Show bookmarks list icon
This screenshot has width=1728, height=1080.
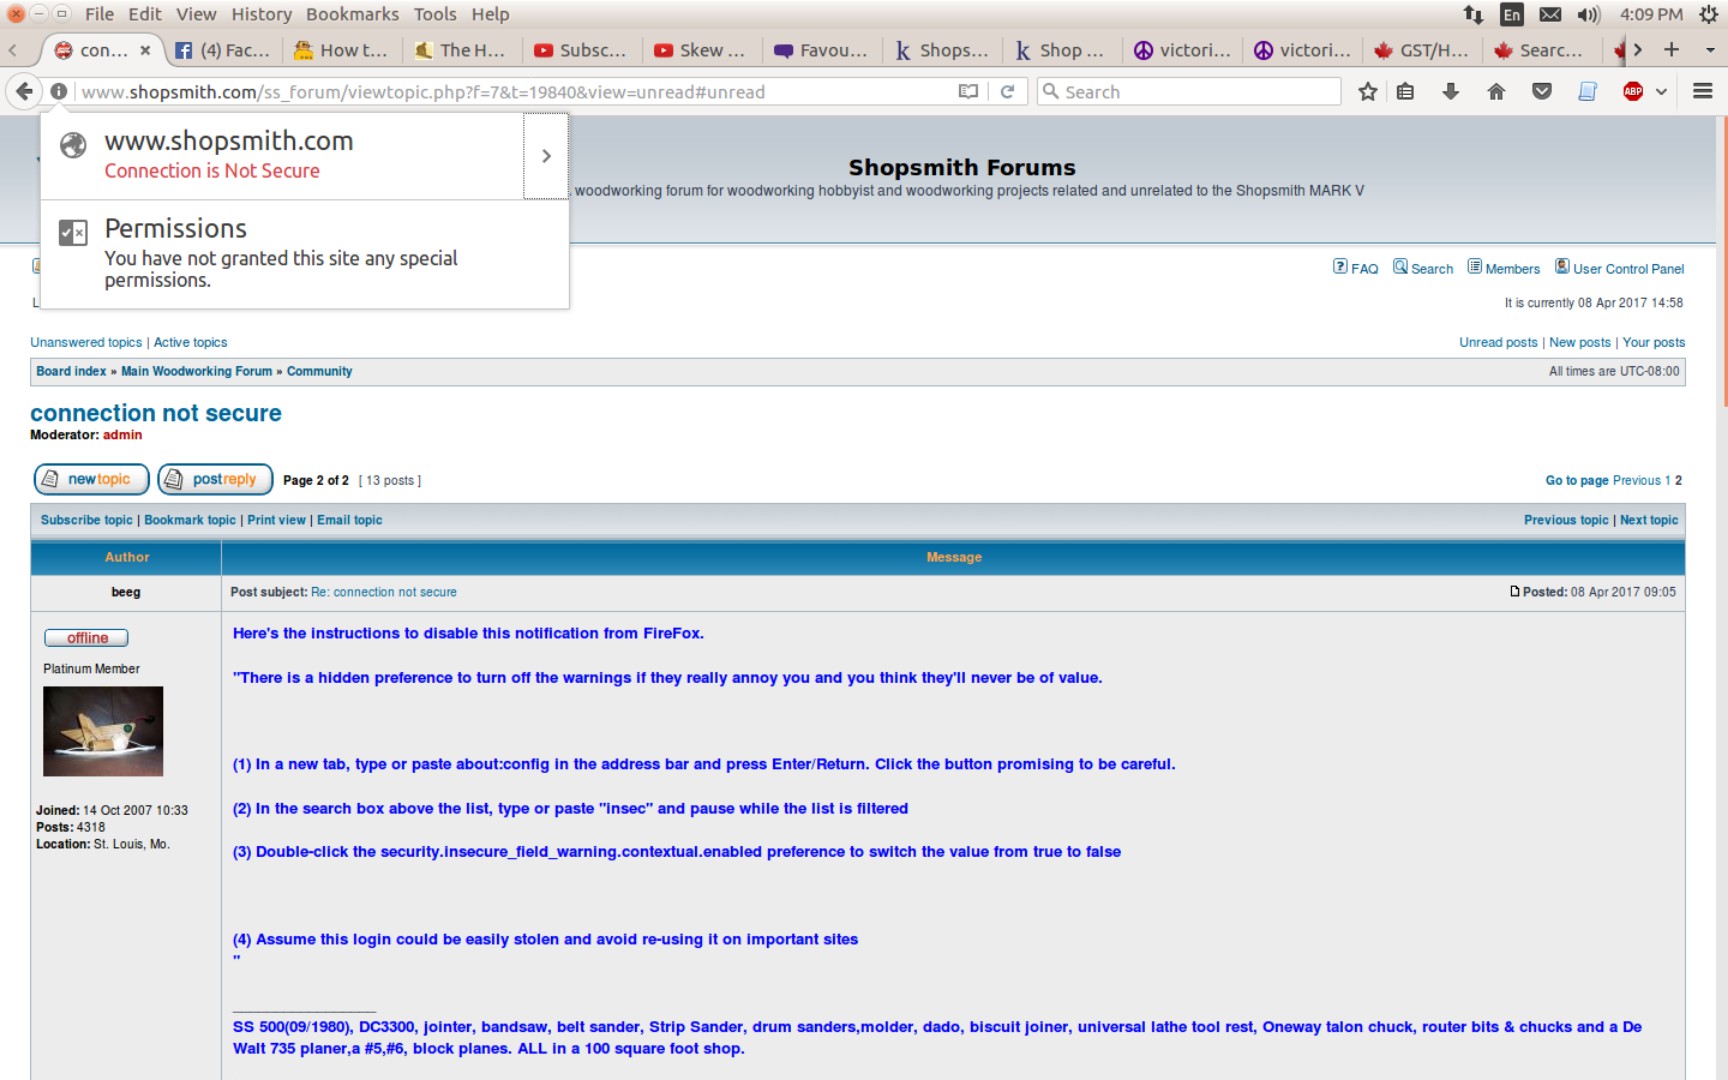[x=1405, y=92]
